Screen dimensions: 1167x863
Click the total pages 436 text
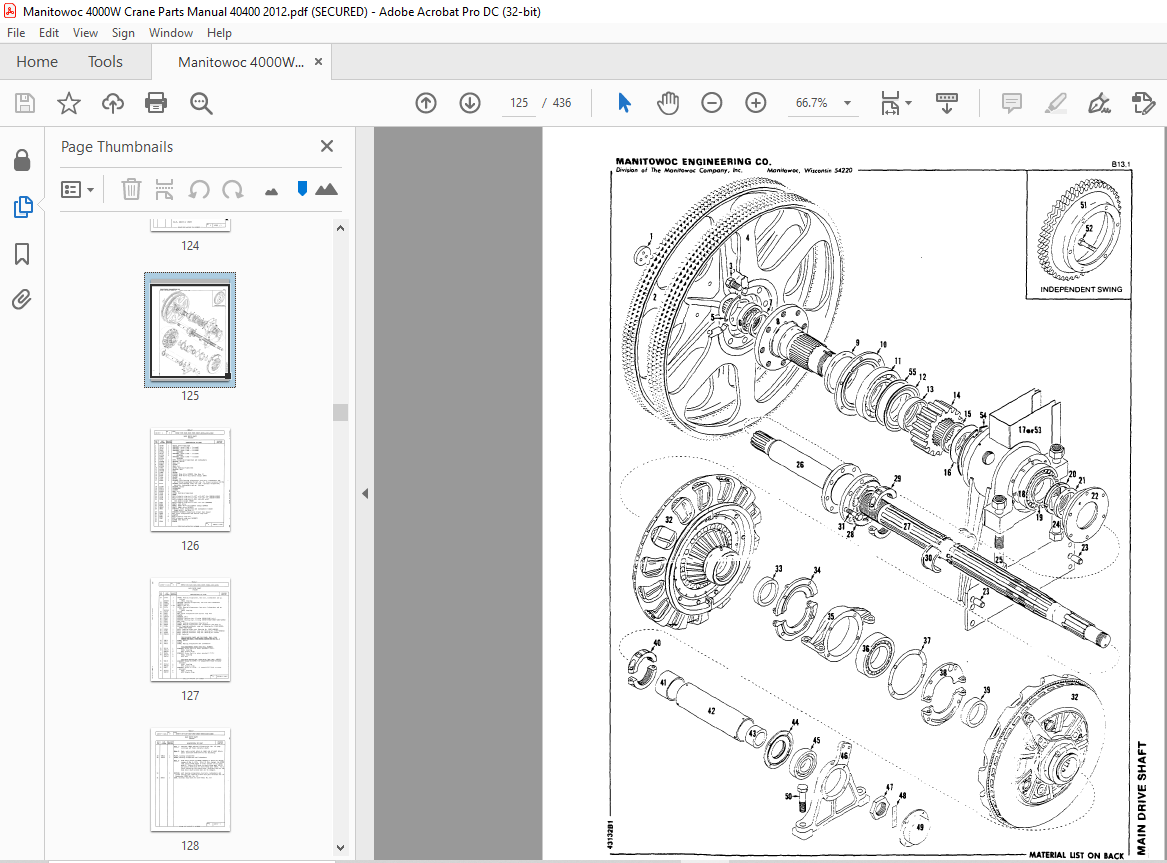coord(562,103)
